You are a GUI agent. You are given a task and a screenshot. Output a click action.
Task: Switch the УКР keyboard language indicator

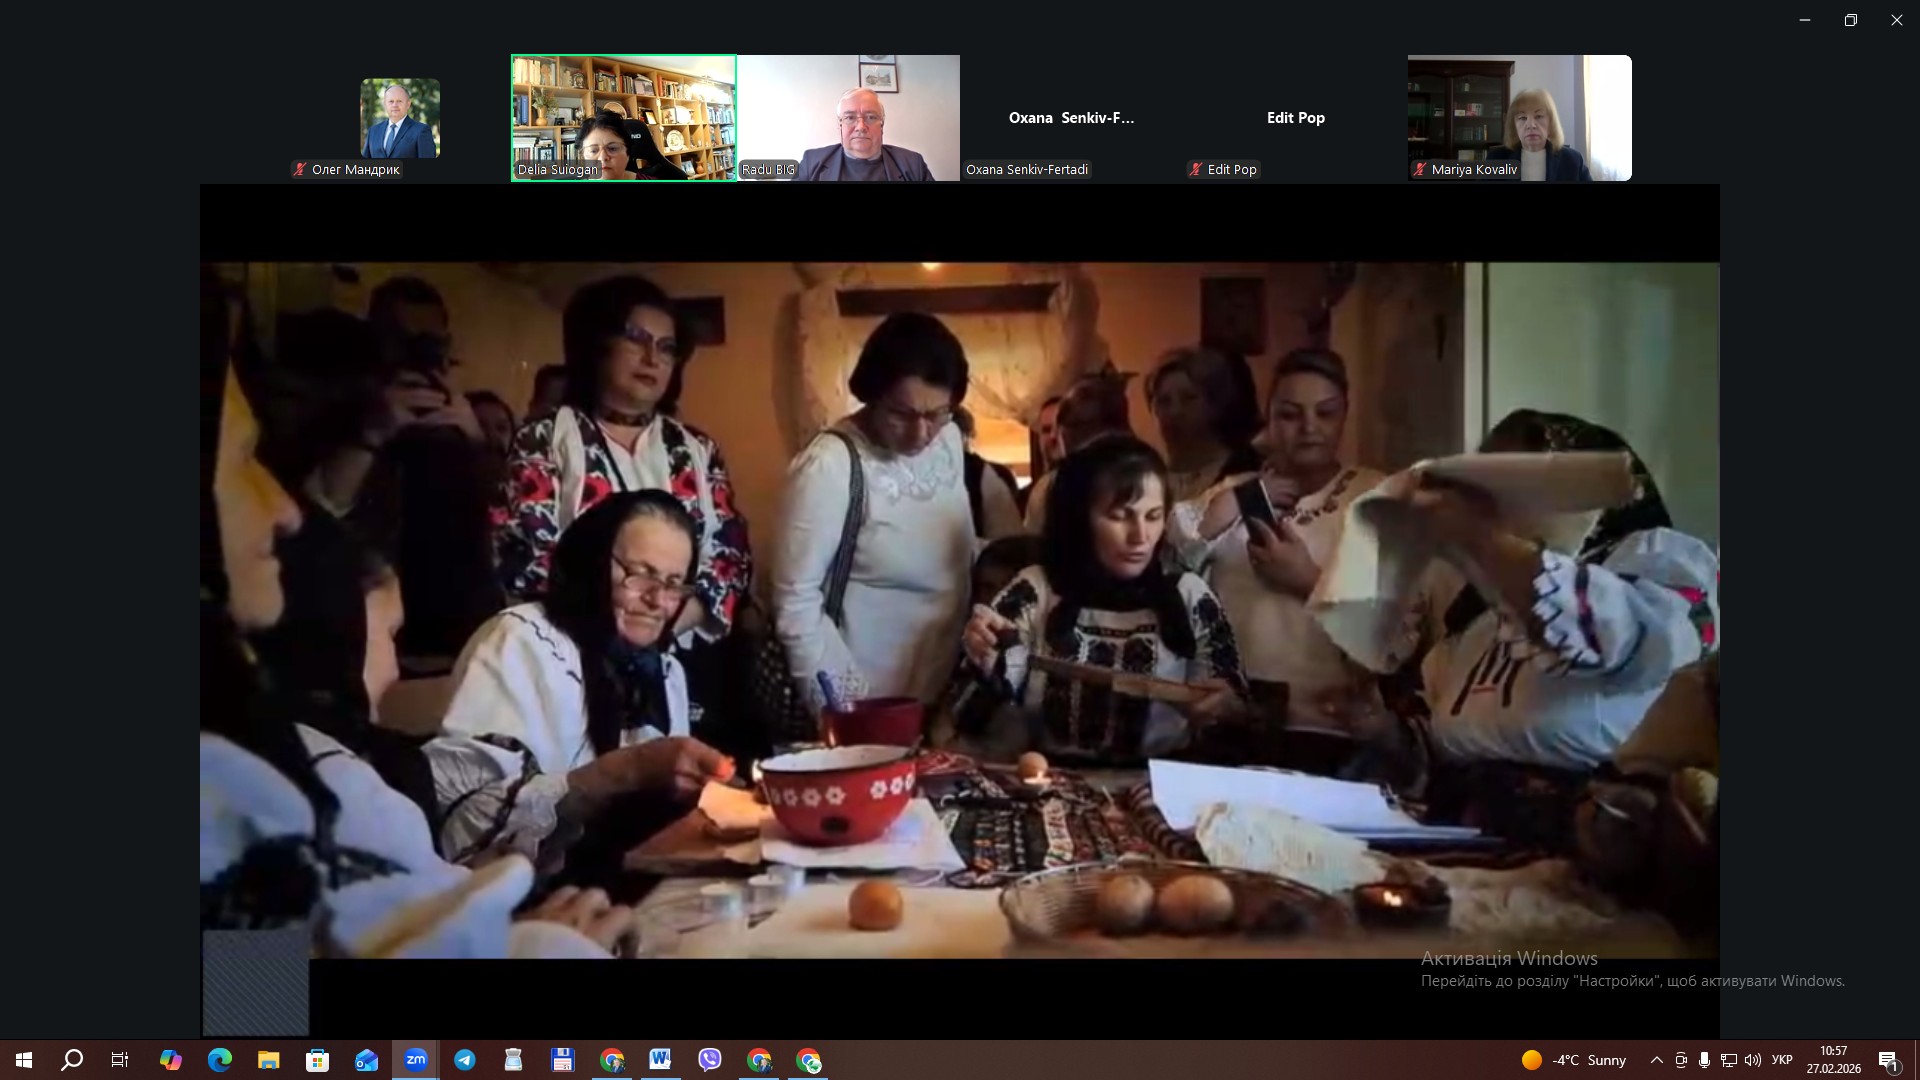pos(1782,1060)
